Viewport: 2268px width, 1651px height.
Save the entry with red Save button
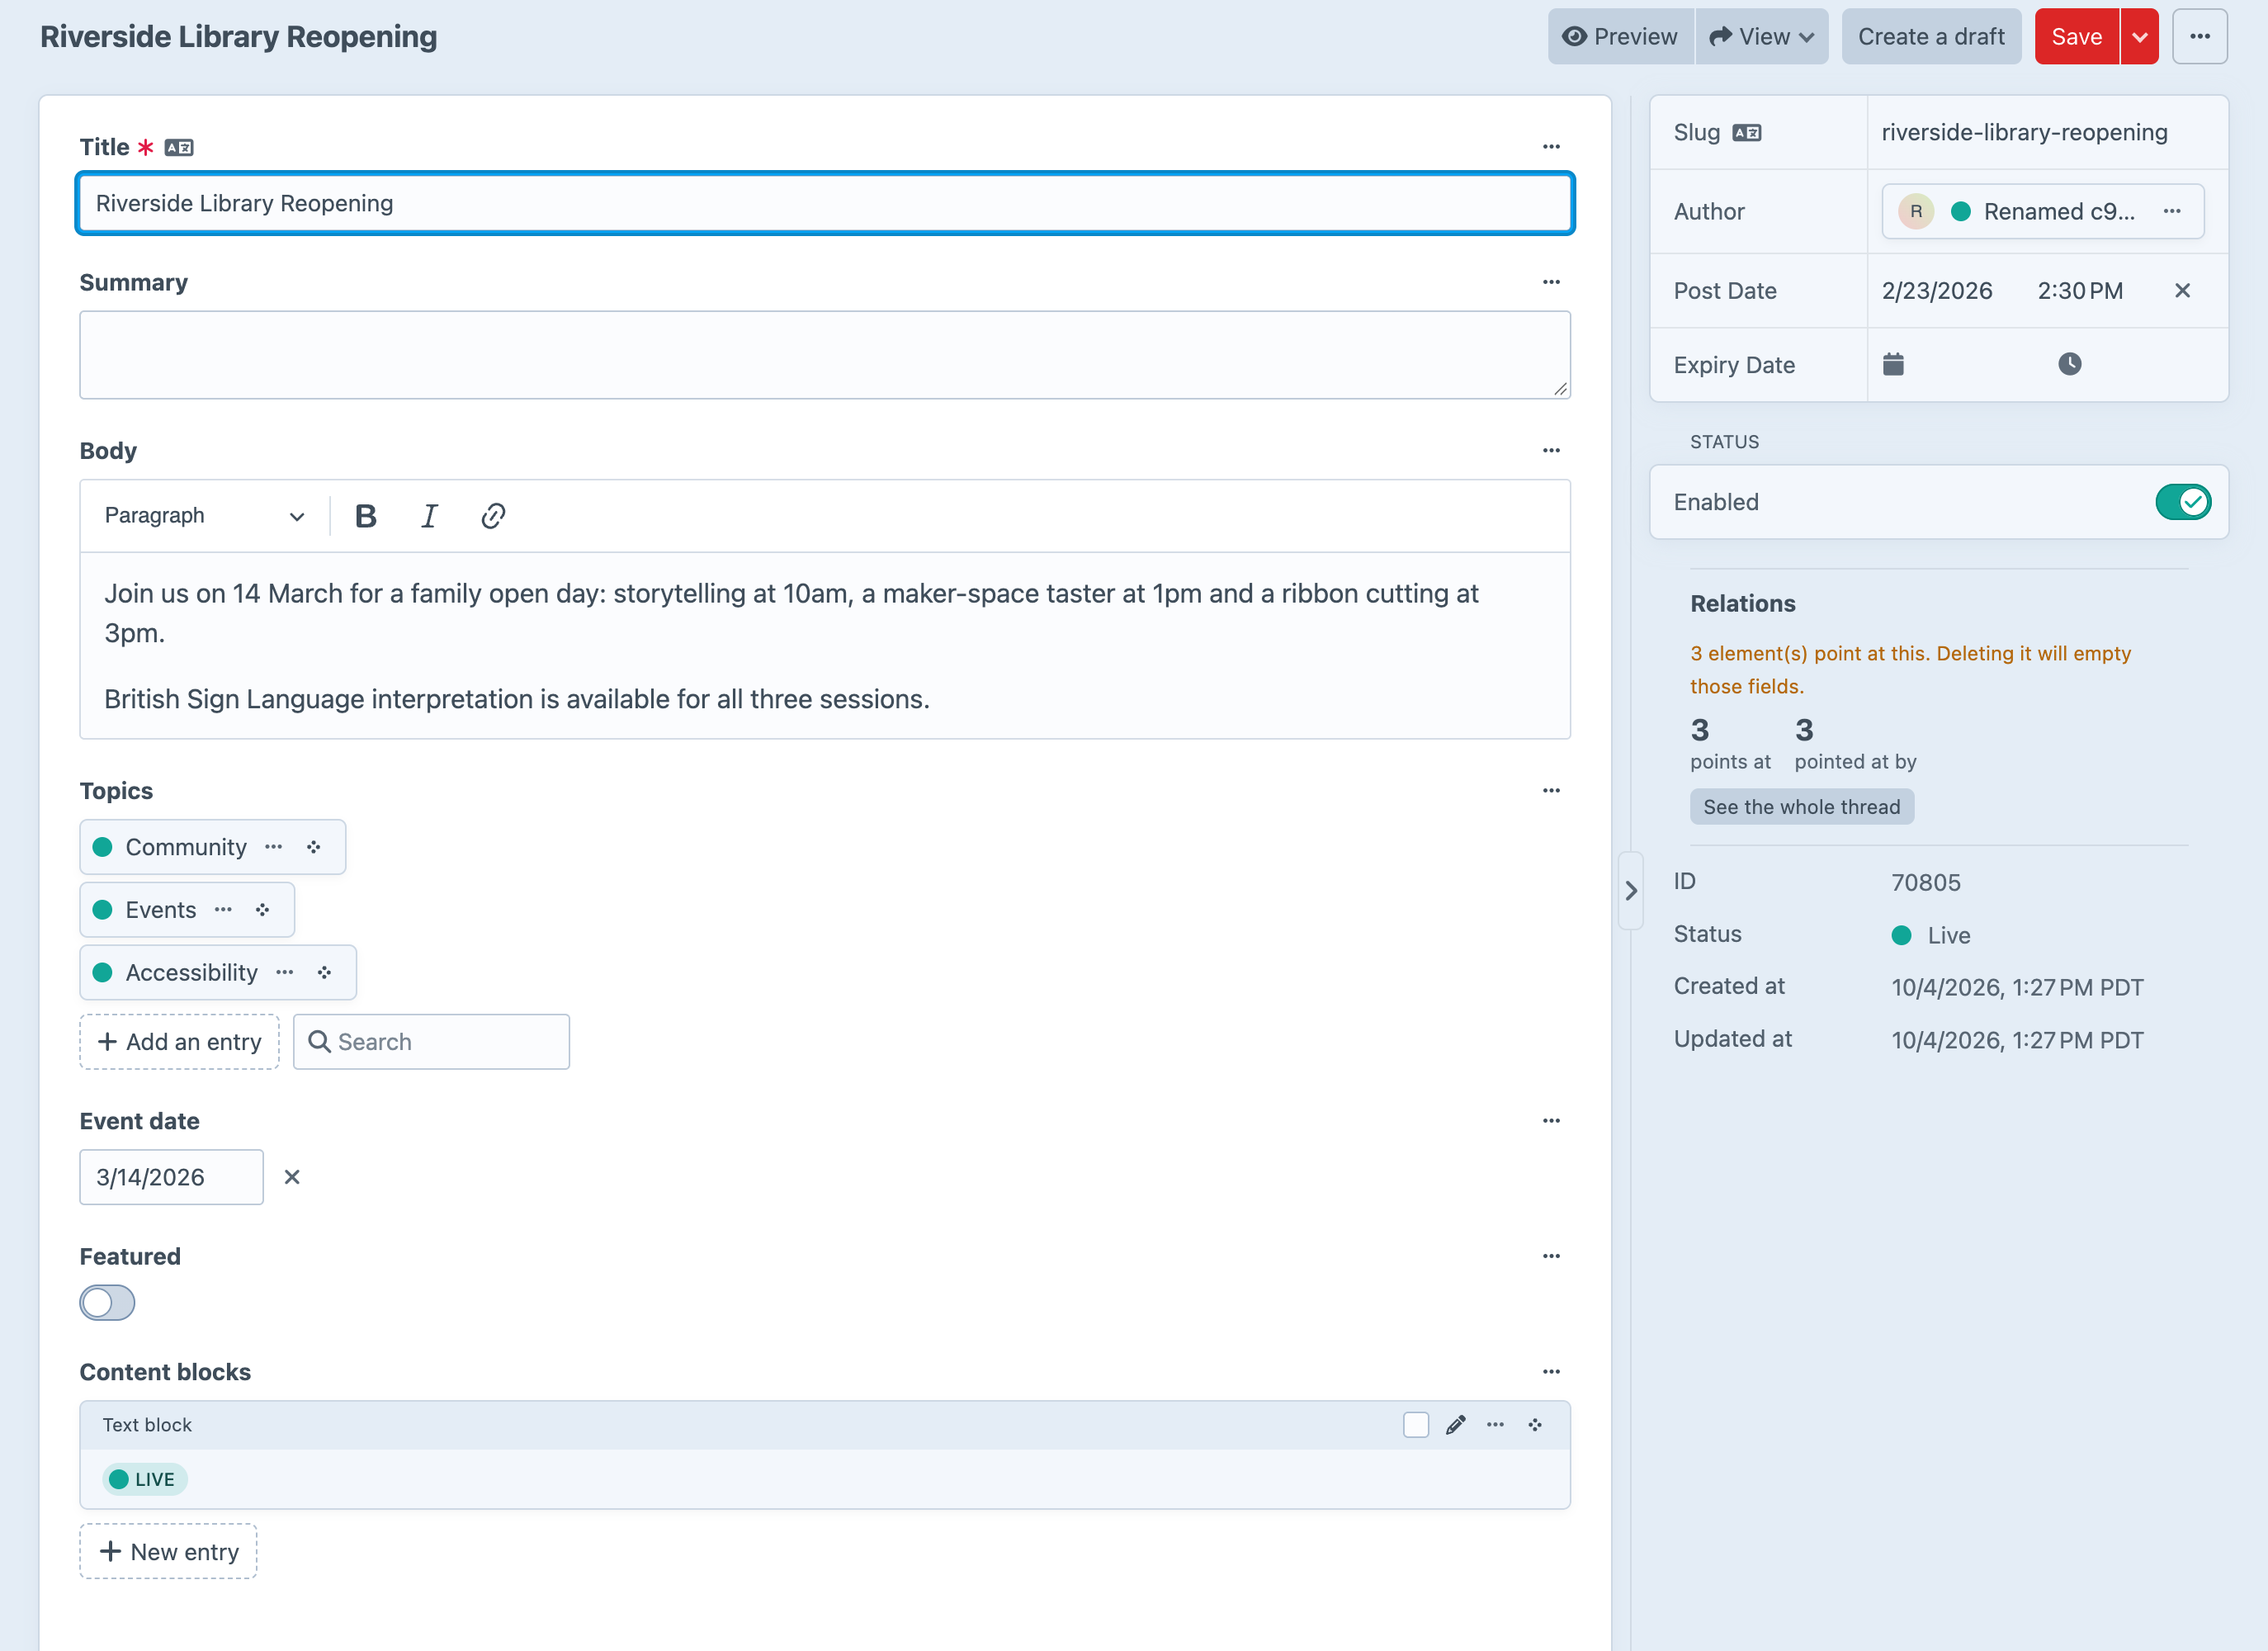2077,37
